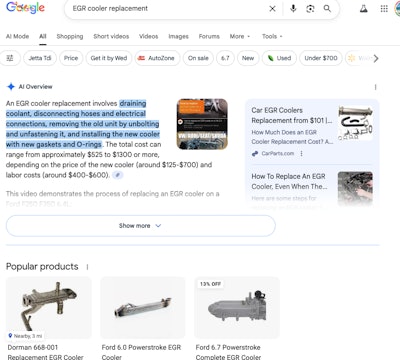
Task: Open the Google homepage logo
Action: point(25,8)
